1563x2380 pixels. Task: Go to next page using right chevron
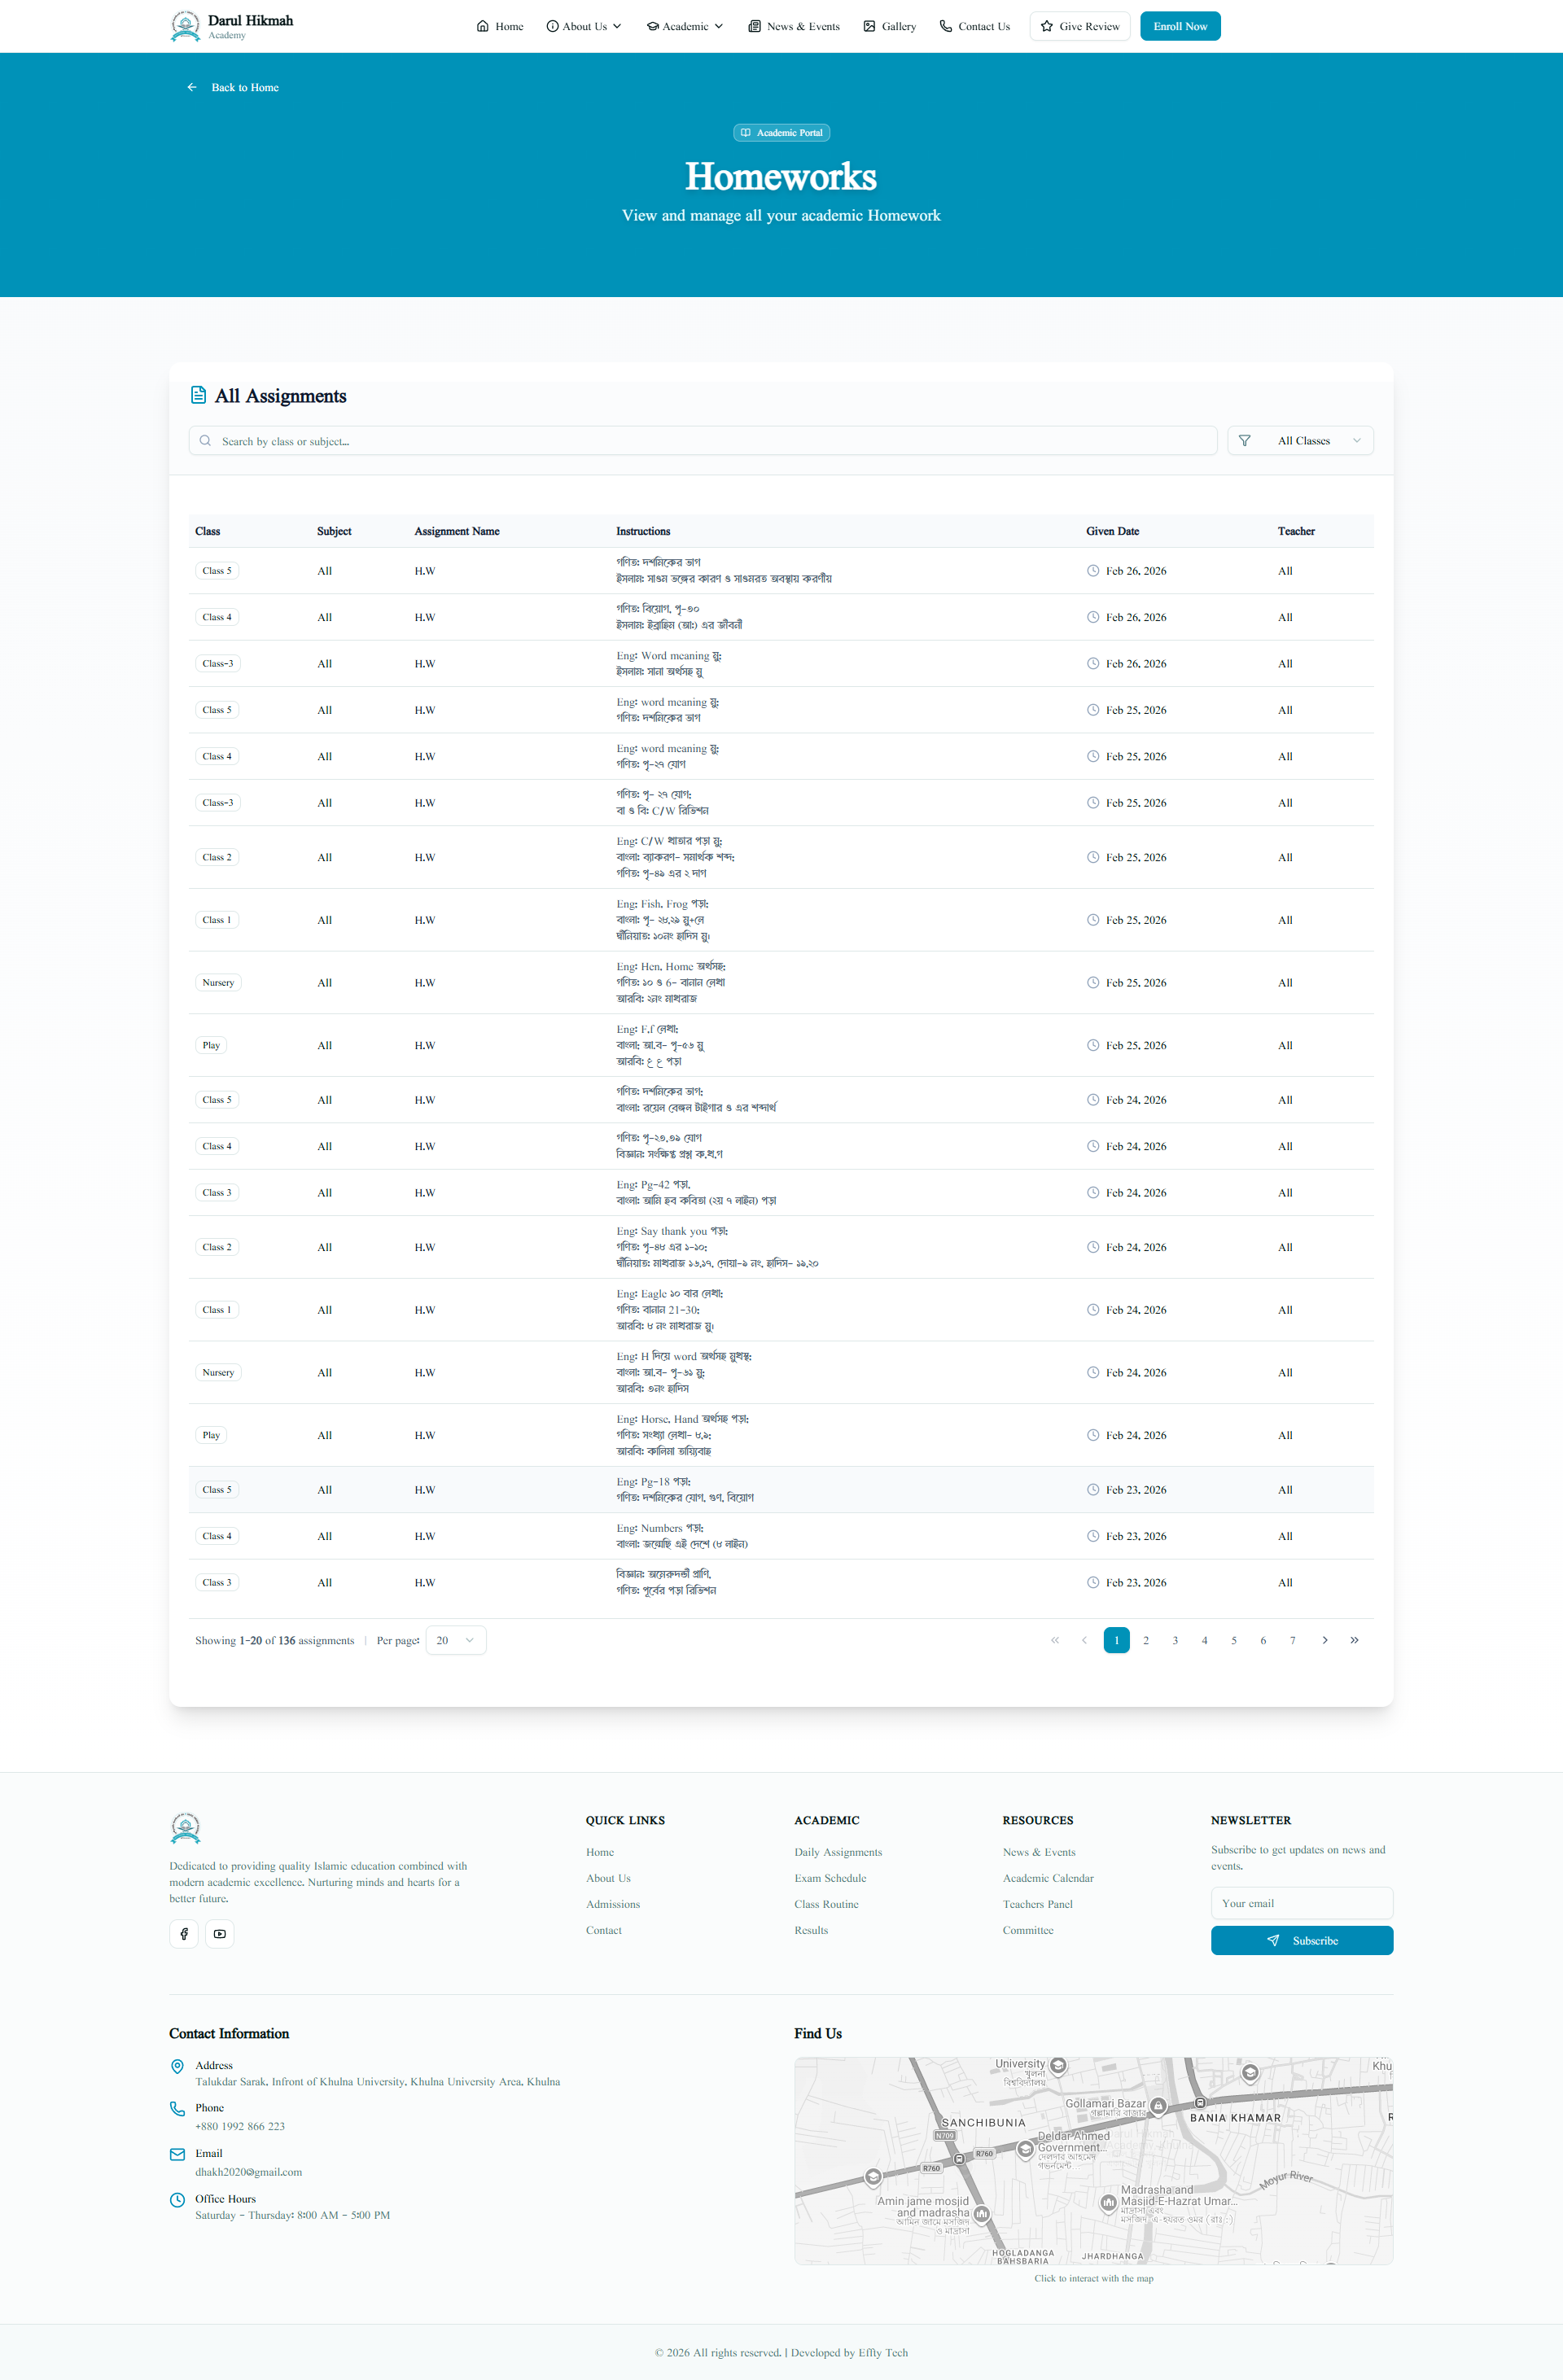[1325, 1640]
